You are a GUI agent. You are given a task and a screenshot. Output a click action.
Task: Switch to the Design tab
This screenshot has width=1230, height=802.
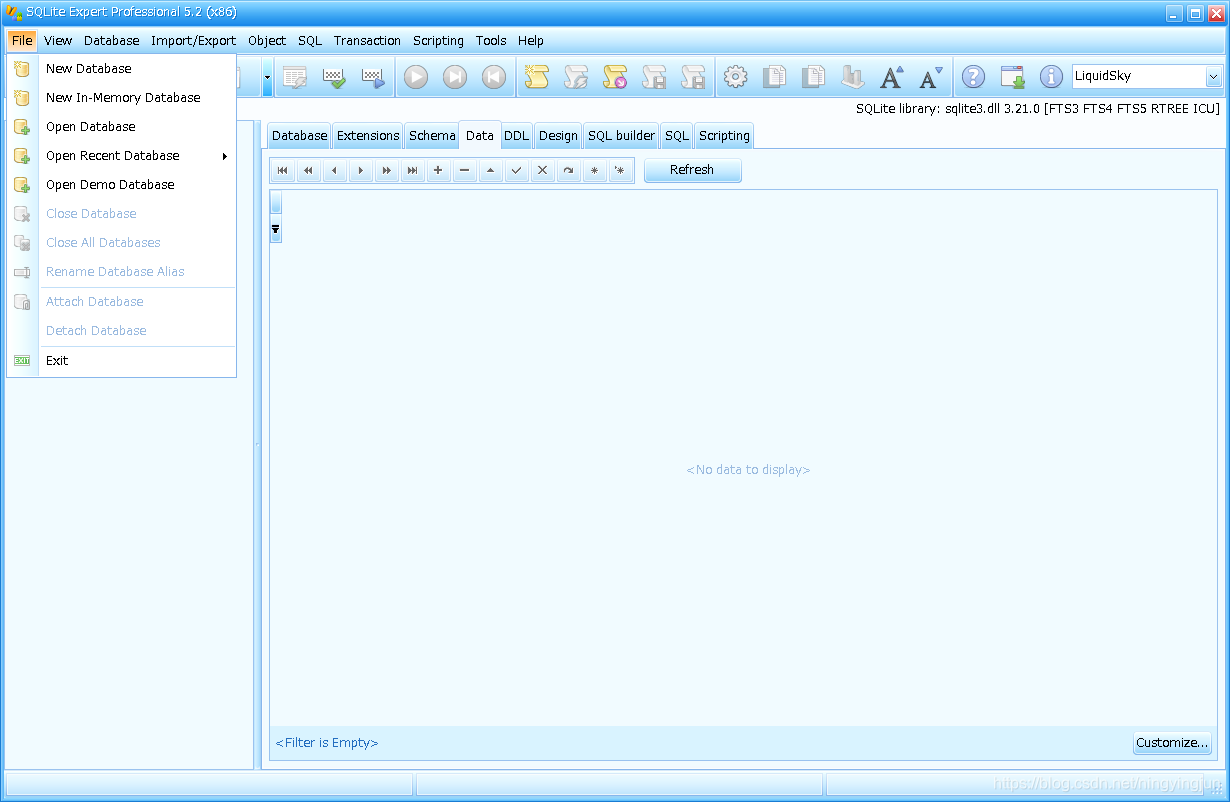[558, 136]
